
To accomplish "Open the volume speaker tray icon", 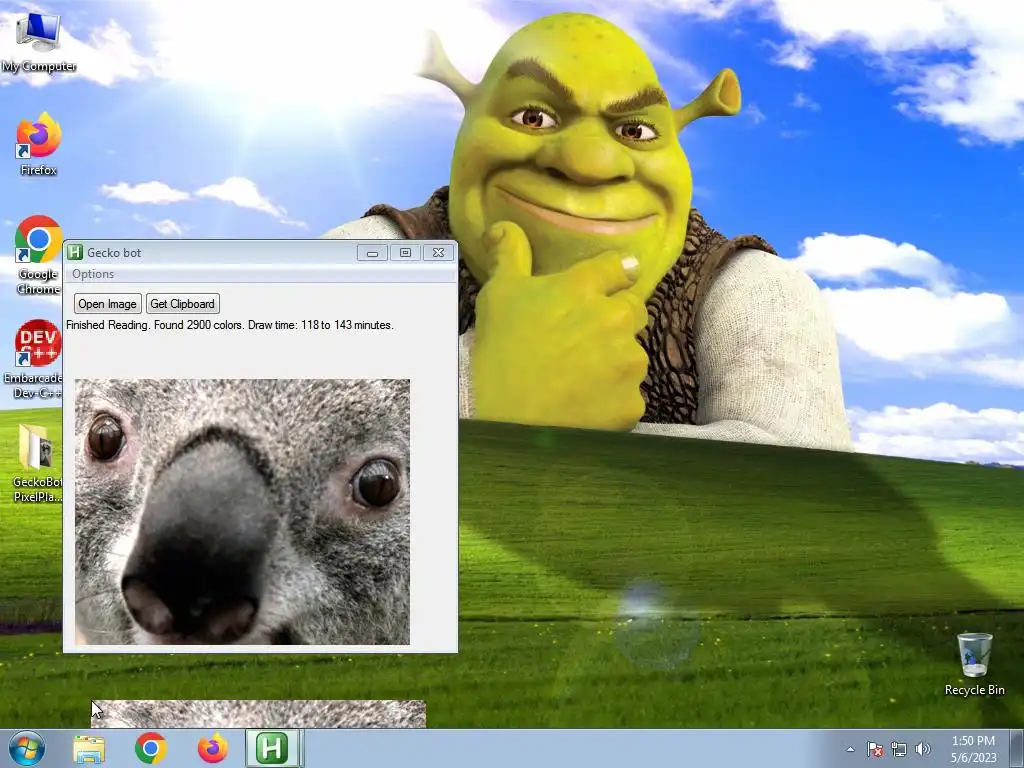I will tap(923, 749).
